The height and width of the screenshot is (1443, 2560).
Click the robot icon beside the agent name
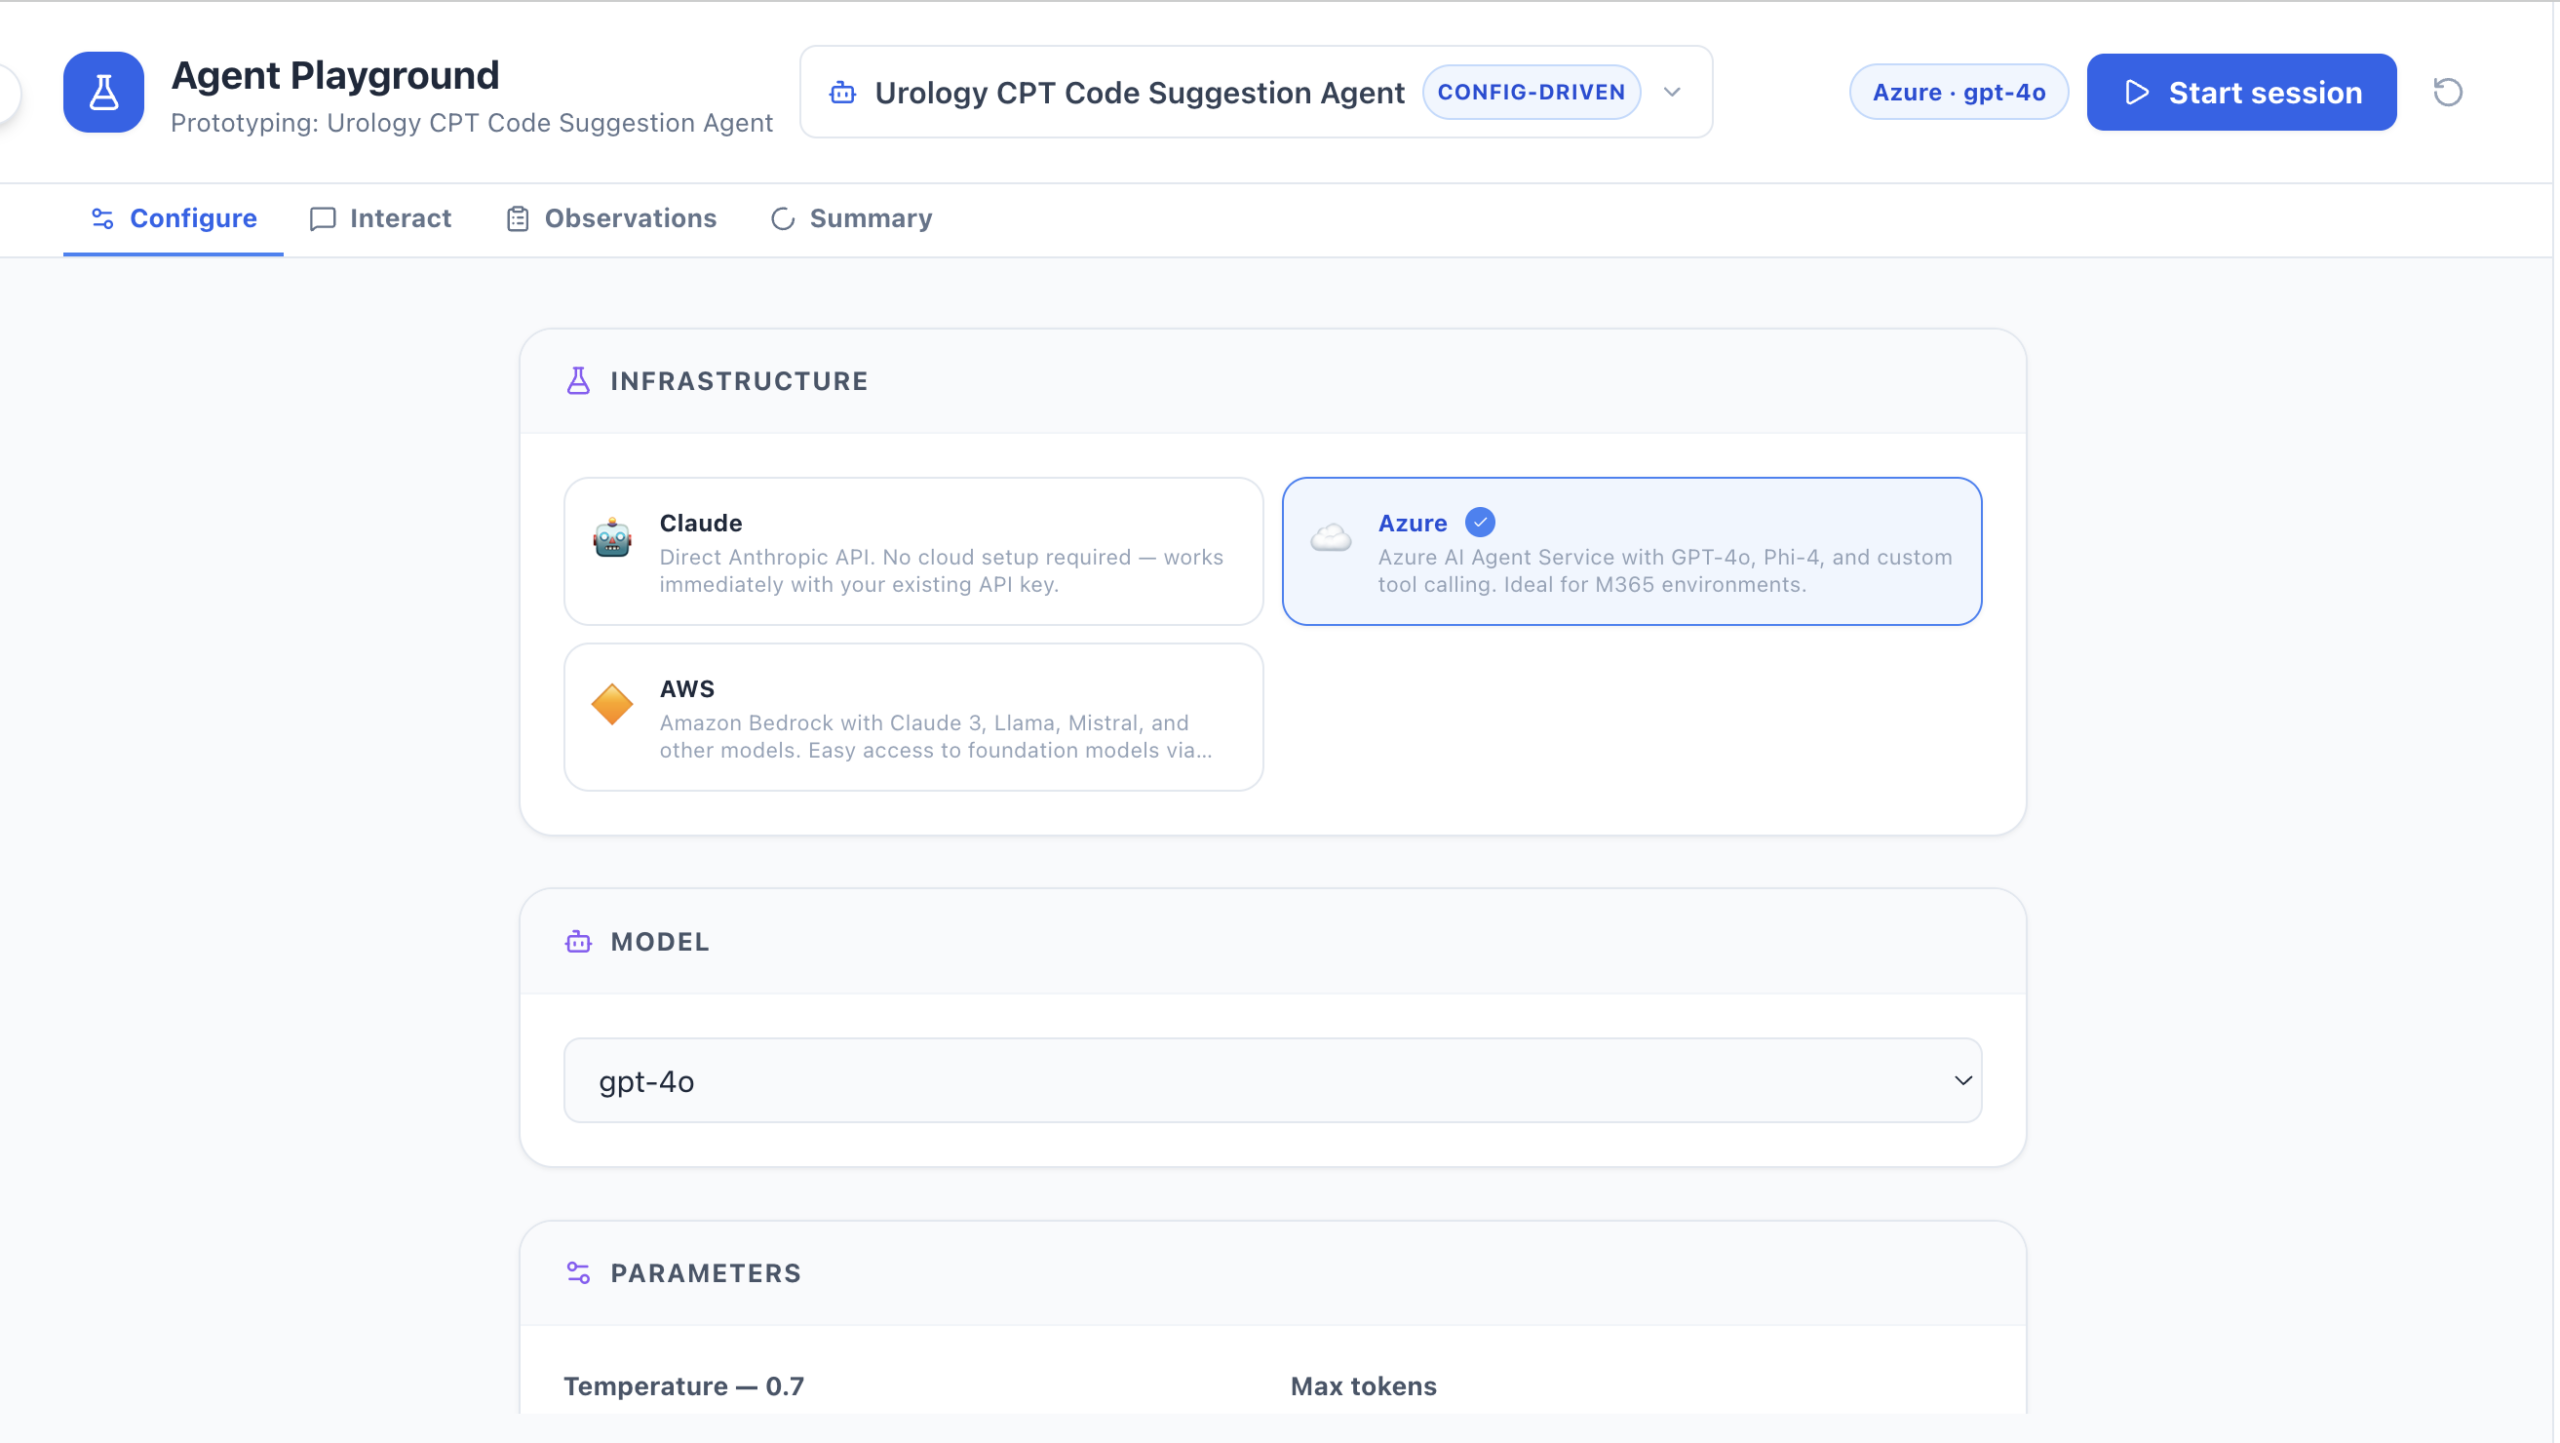[x=842, y=93]
